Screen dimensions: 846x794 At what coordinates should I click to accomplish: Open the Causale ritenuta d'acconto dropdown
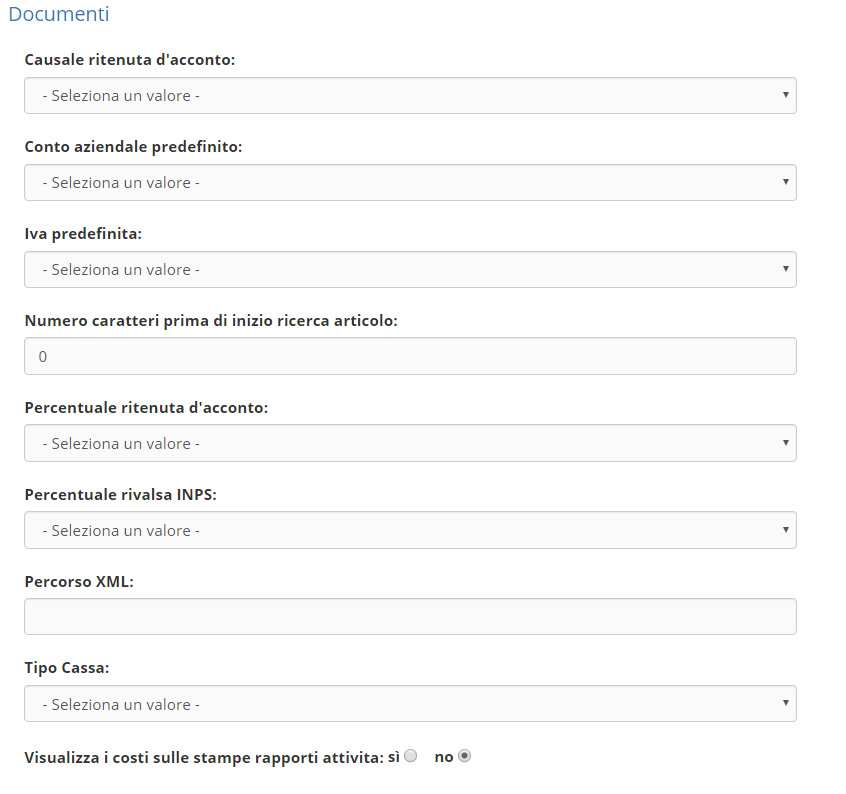[410, 96]
